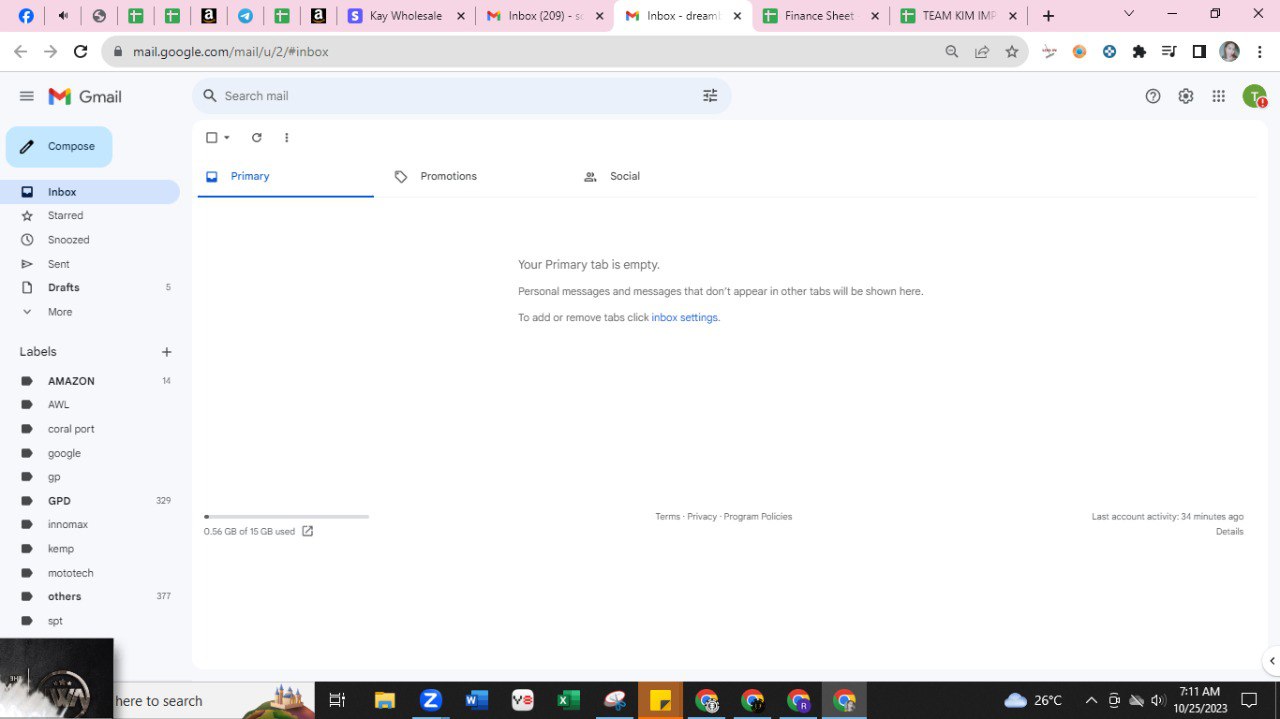Open the Chrome side panel icon
This screenshot has width=1280, height=719.
coord(1200,52)
